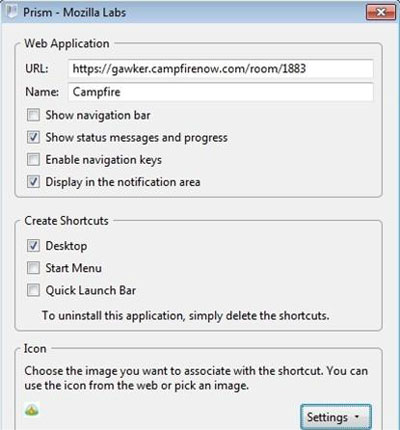Disable Display in the notification area
The width and height of the screenshot is (400, 430).
coord(33,182)
